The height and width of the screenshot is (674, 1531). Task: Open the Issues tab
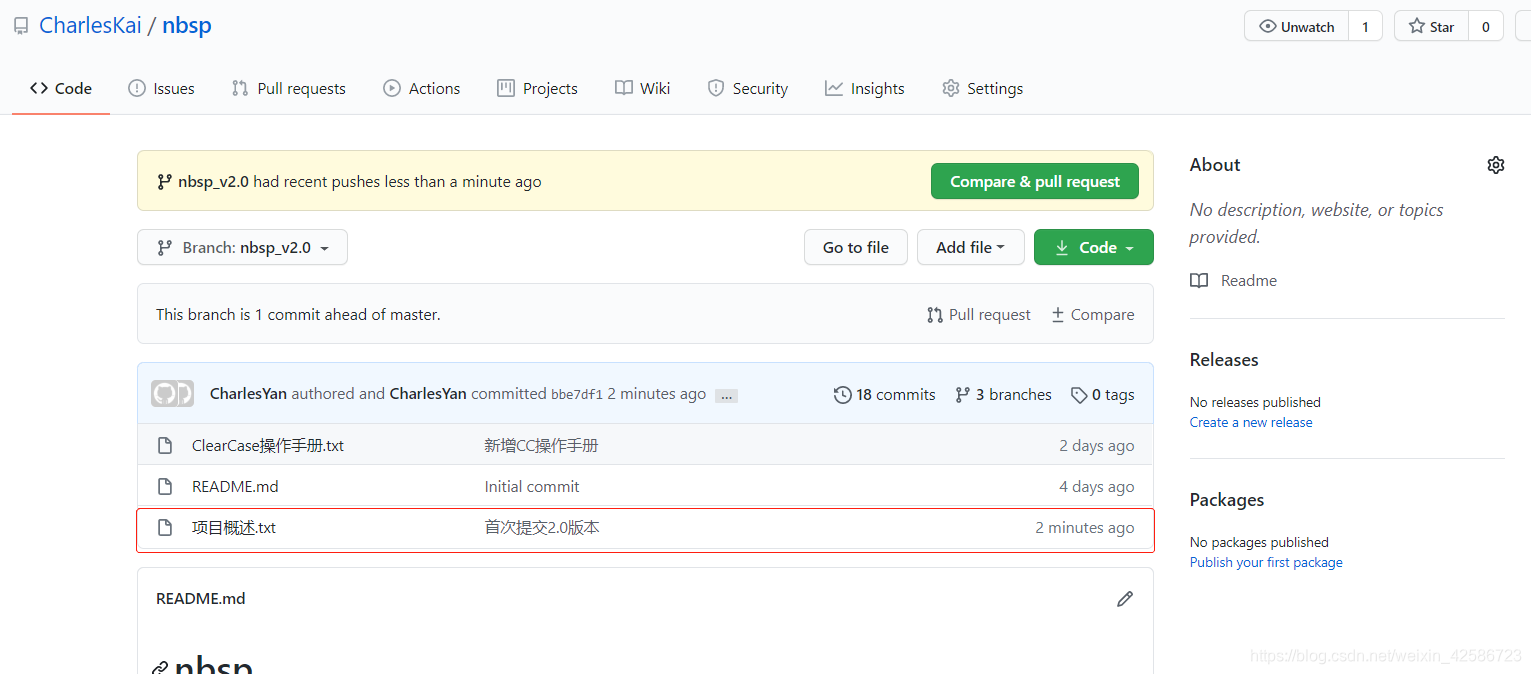click(161, 88)
